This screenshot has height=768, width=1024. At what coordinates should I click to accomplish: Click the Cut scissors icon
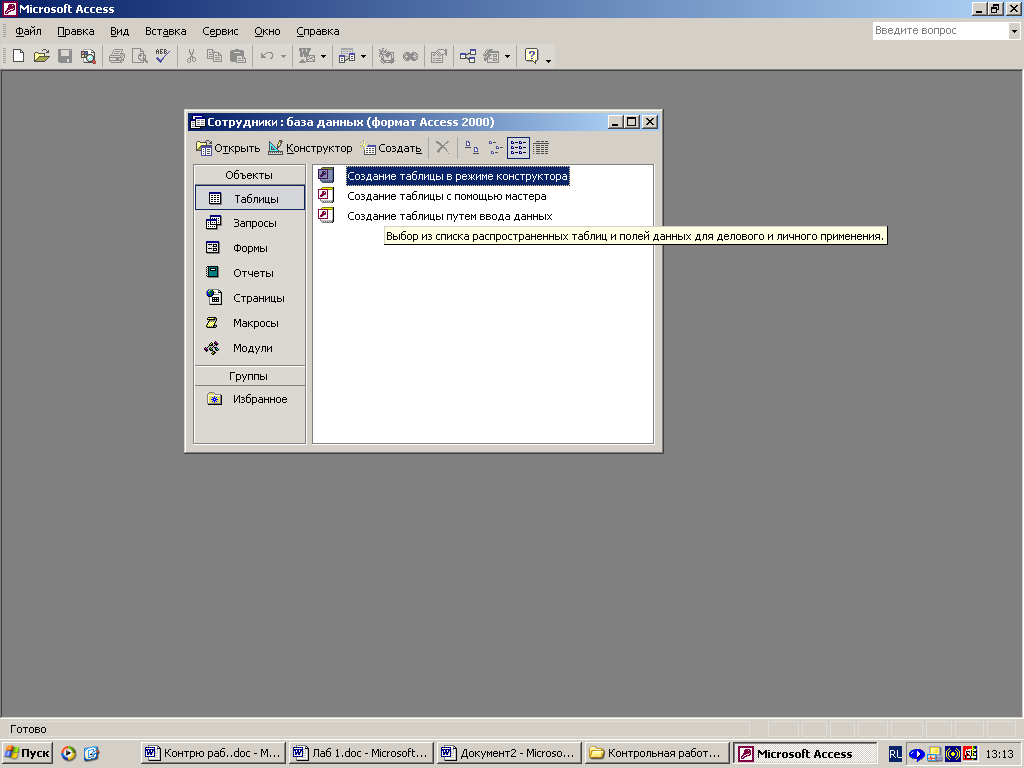(191, 56)
